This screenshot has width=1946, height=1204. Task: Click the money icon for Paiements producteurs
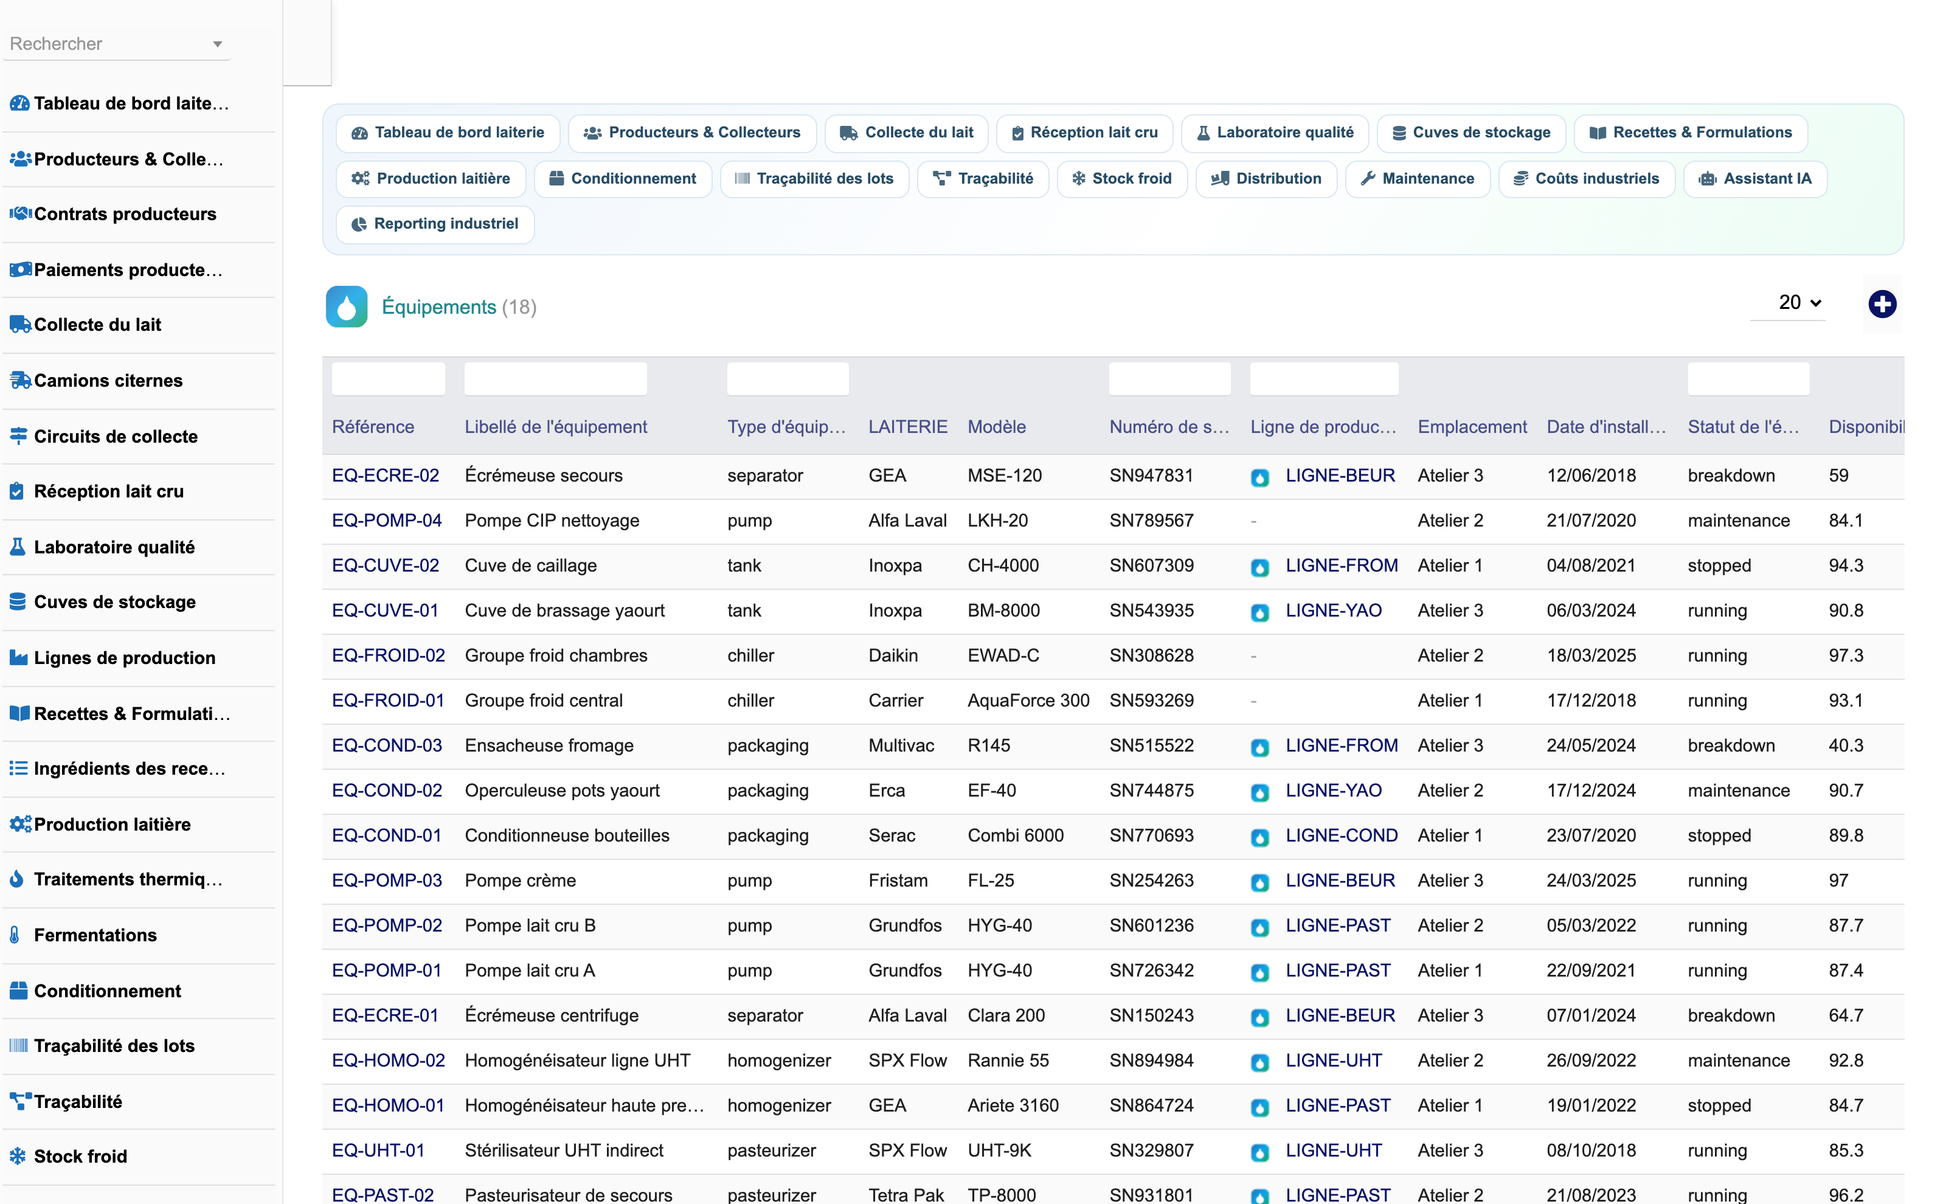(19, 269)
